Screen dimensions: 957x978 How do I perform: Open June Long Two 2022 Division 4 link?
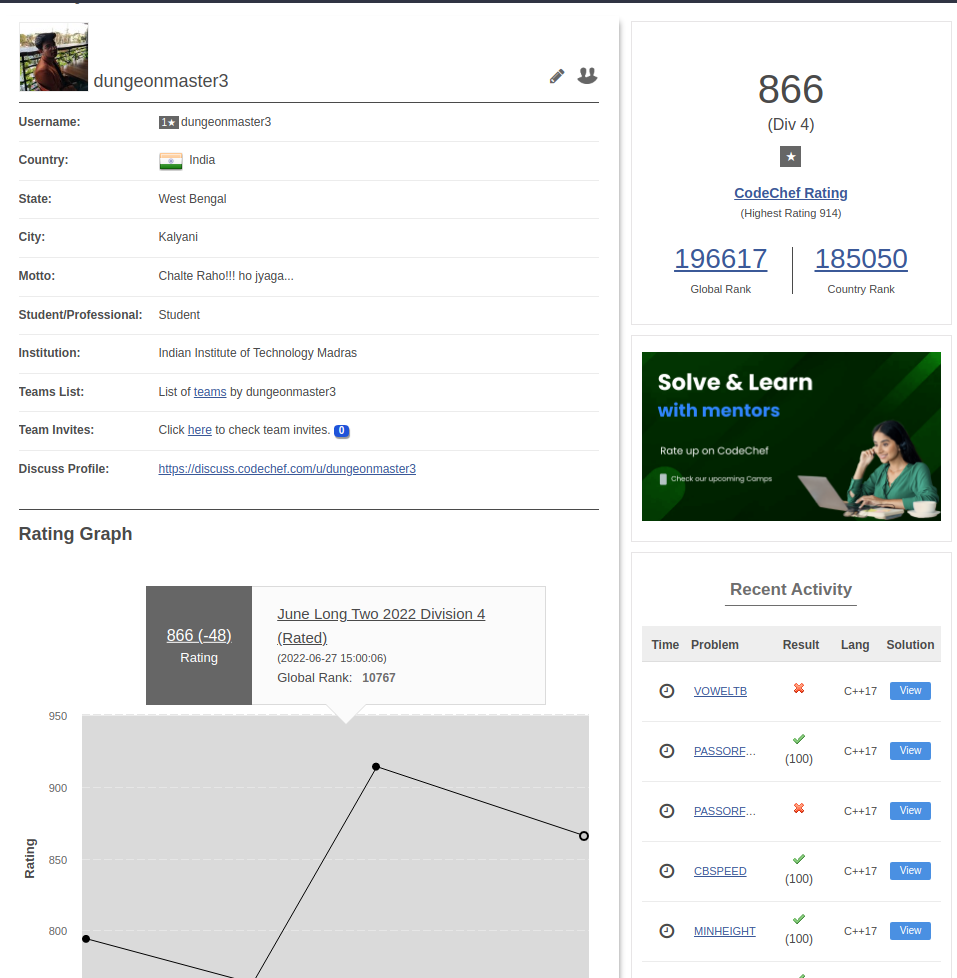tap(381, 626)
